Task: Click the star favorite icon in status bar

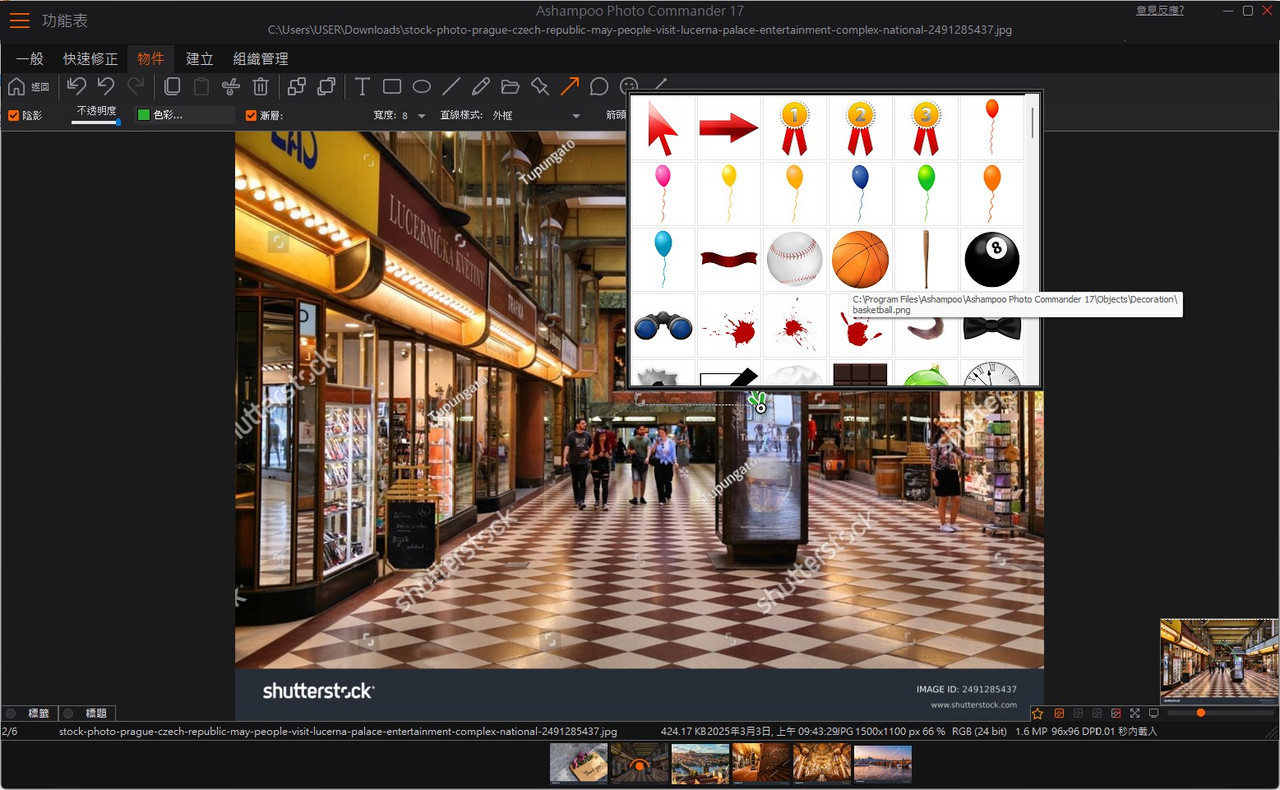Action: (x=1038, y=713)
